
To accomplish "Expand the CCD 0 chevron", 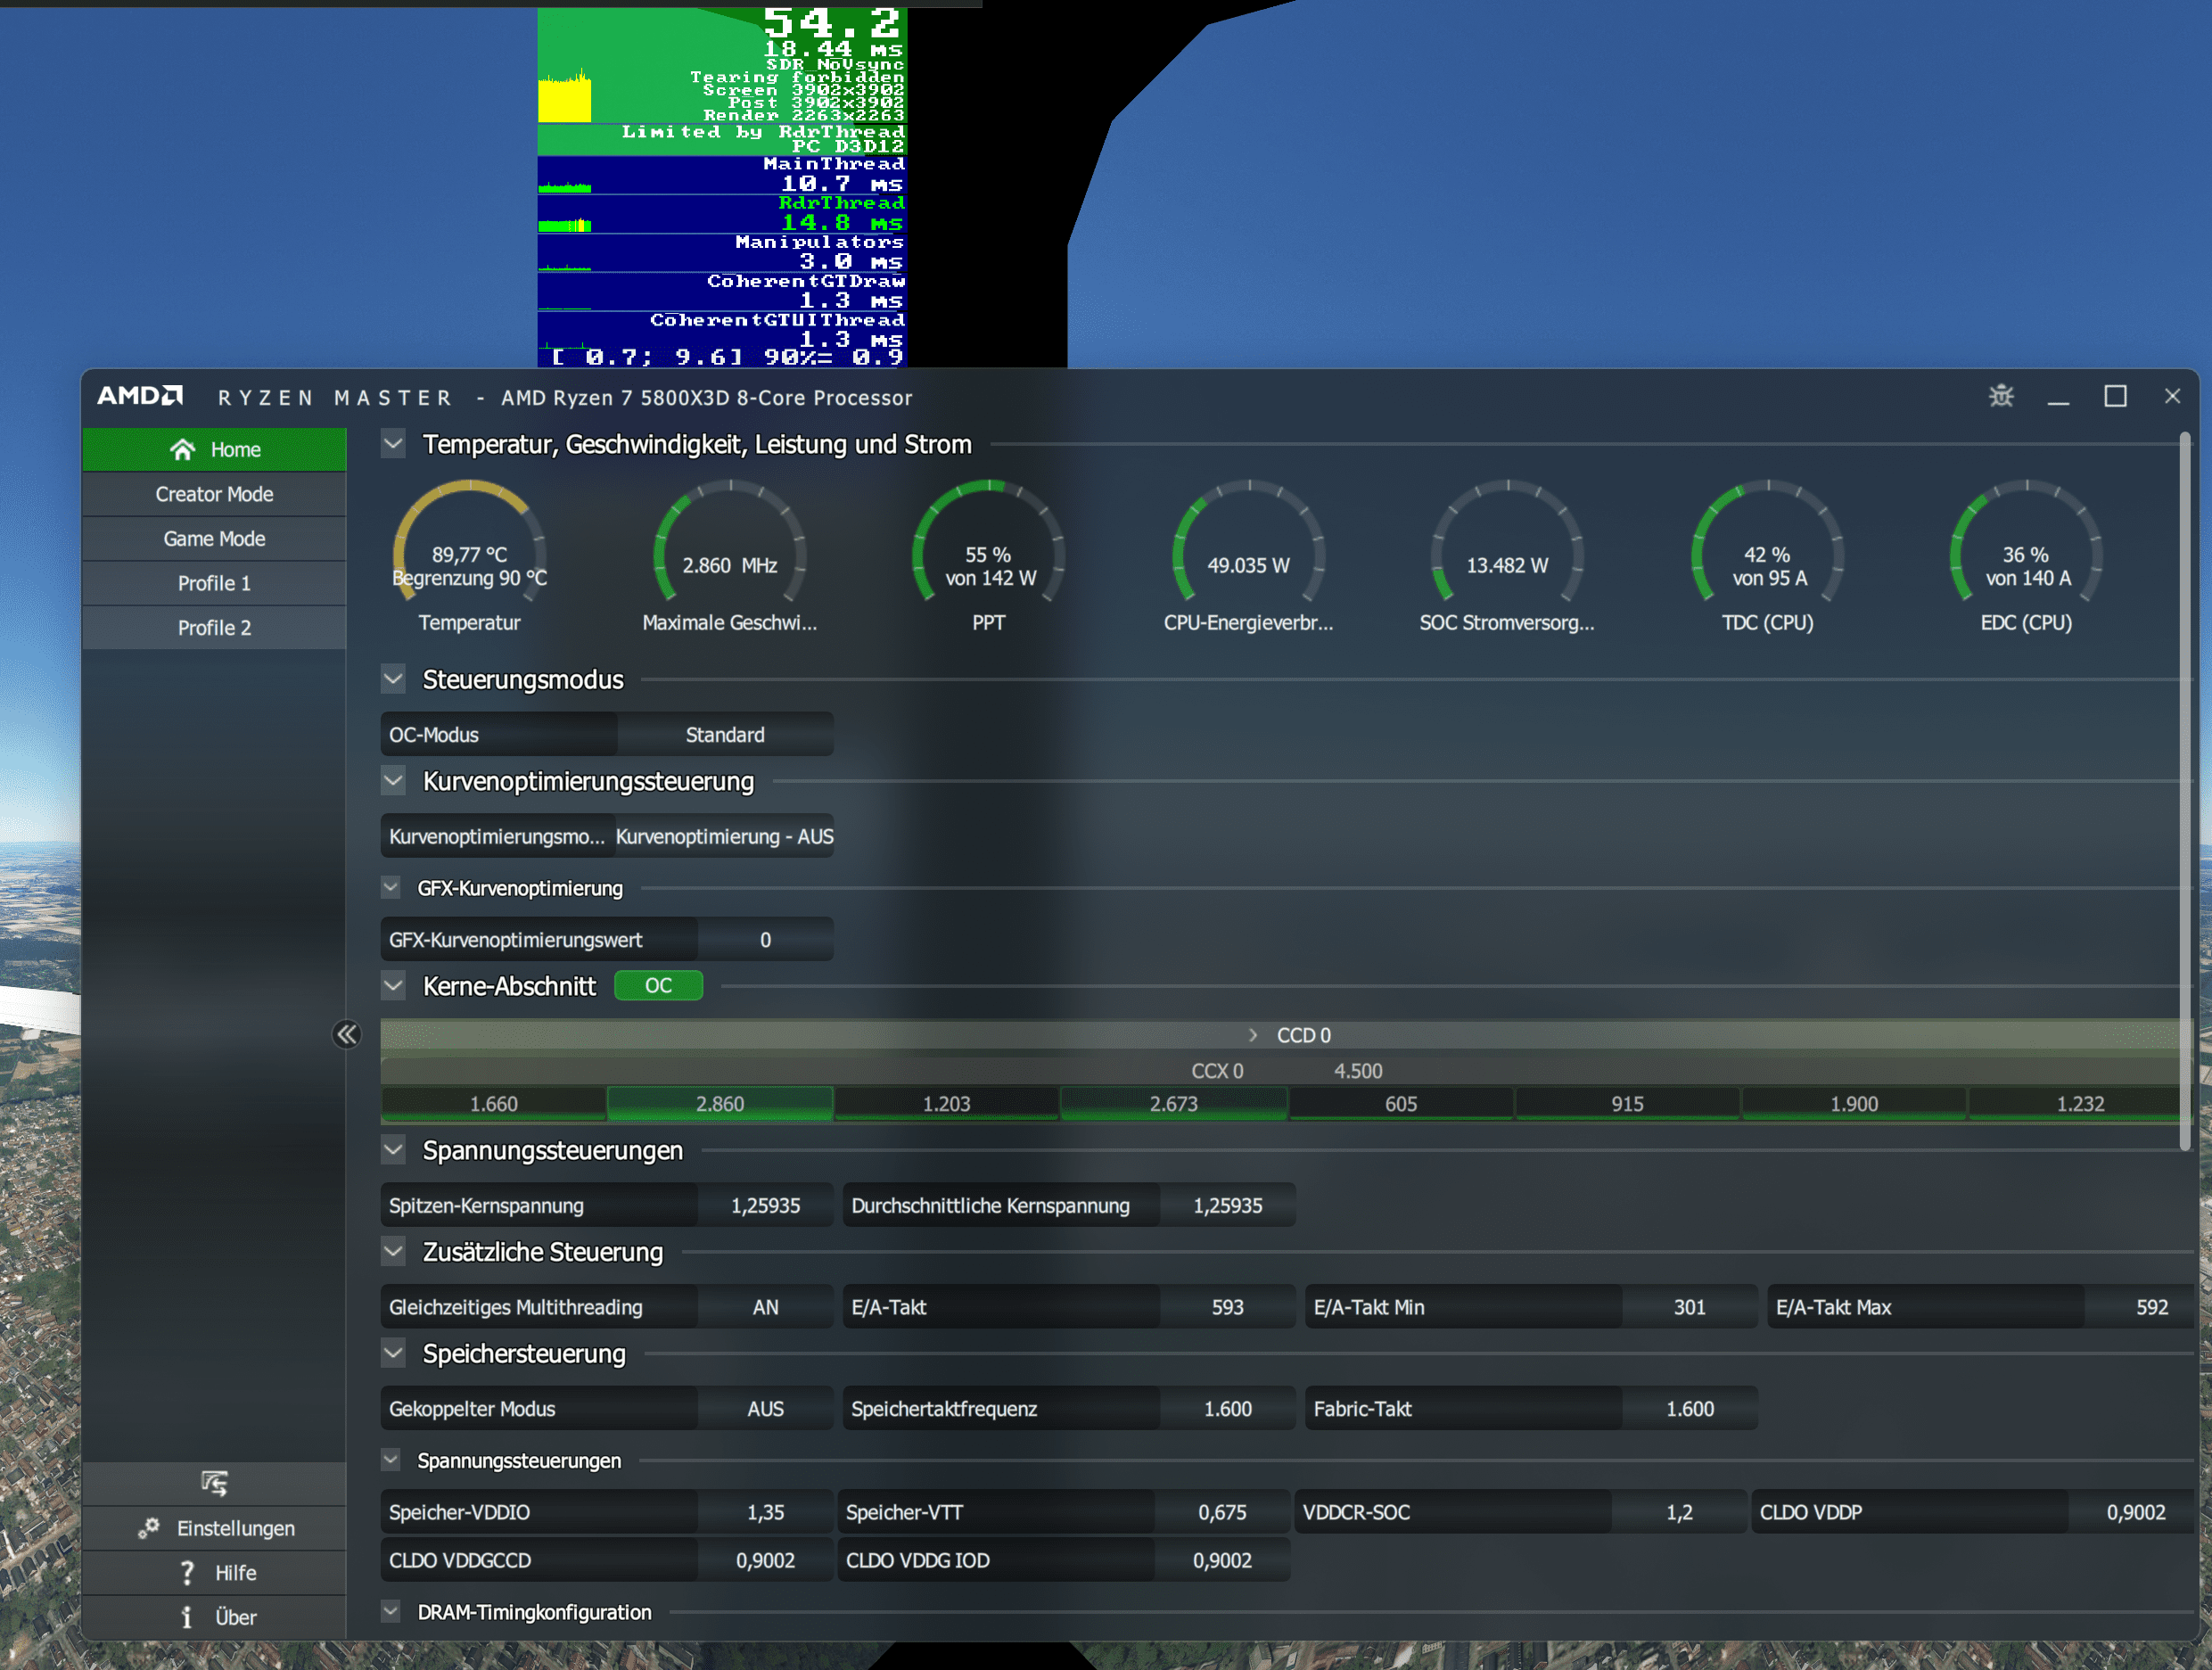I will click(x=1253, y=1035).
